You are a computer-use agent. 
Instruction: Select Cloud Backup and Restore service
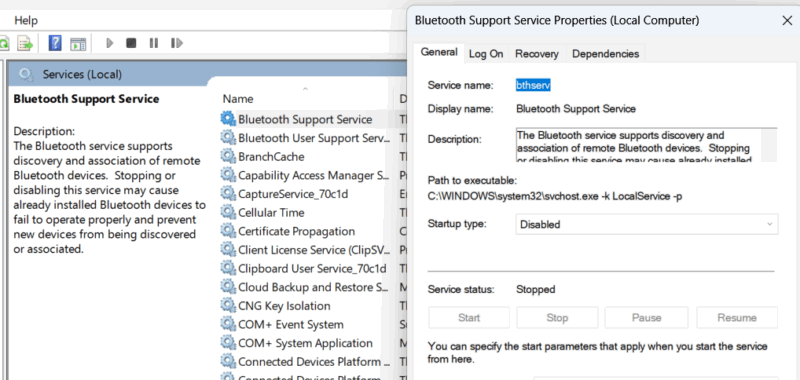[x=313, y=287]
